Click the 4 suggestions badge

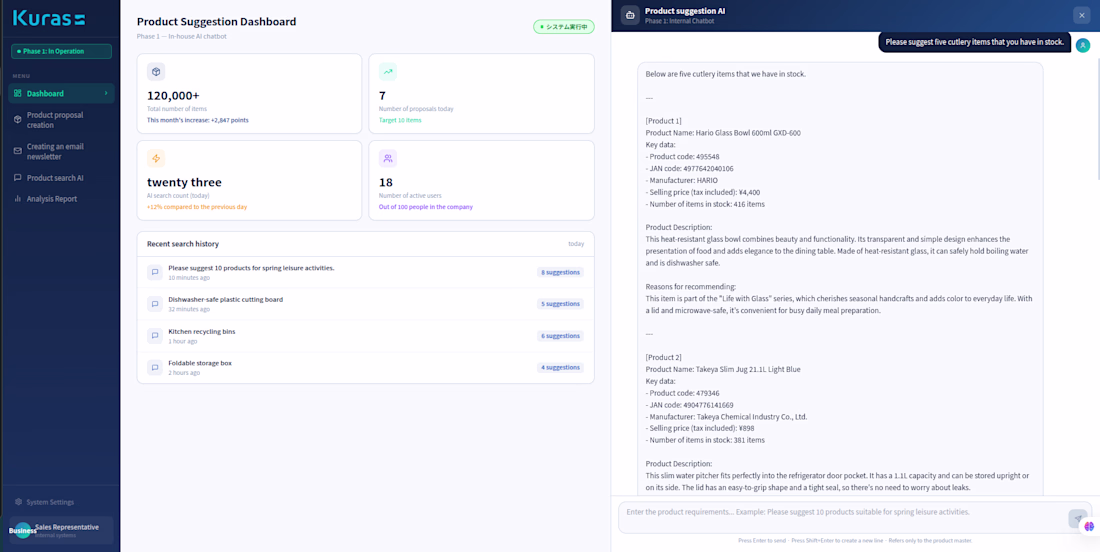coord(560,368)
